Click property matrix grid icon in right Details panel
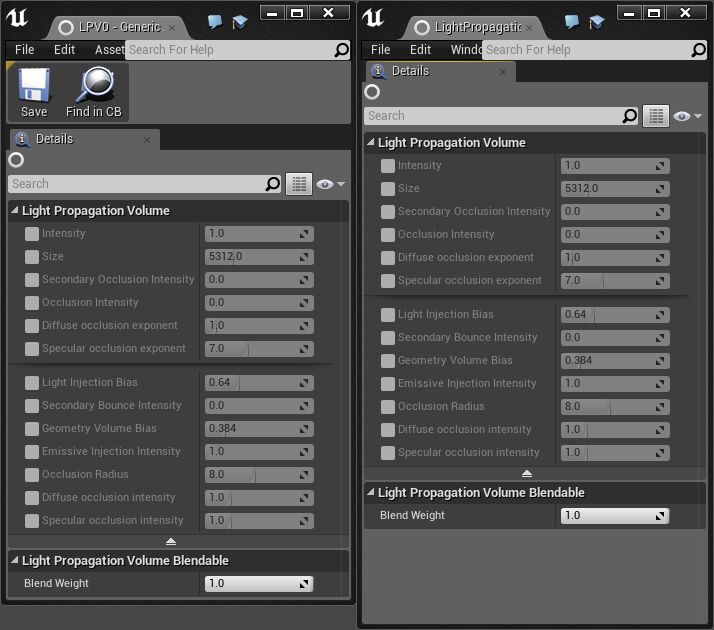 click(656, 116)
